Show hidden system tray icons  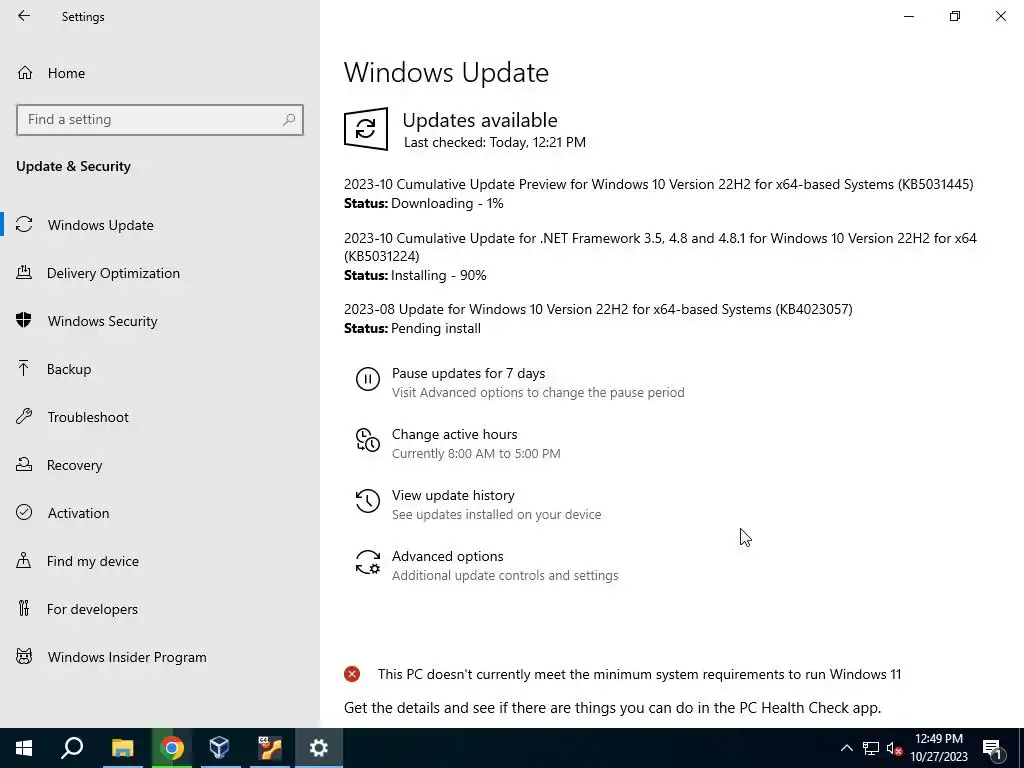(x=846, y=748)
